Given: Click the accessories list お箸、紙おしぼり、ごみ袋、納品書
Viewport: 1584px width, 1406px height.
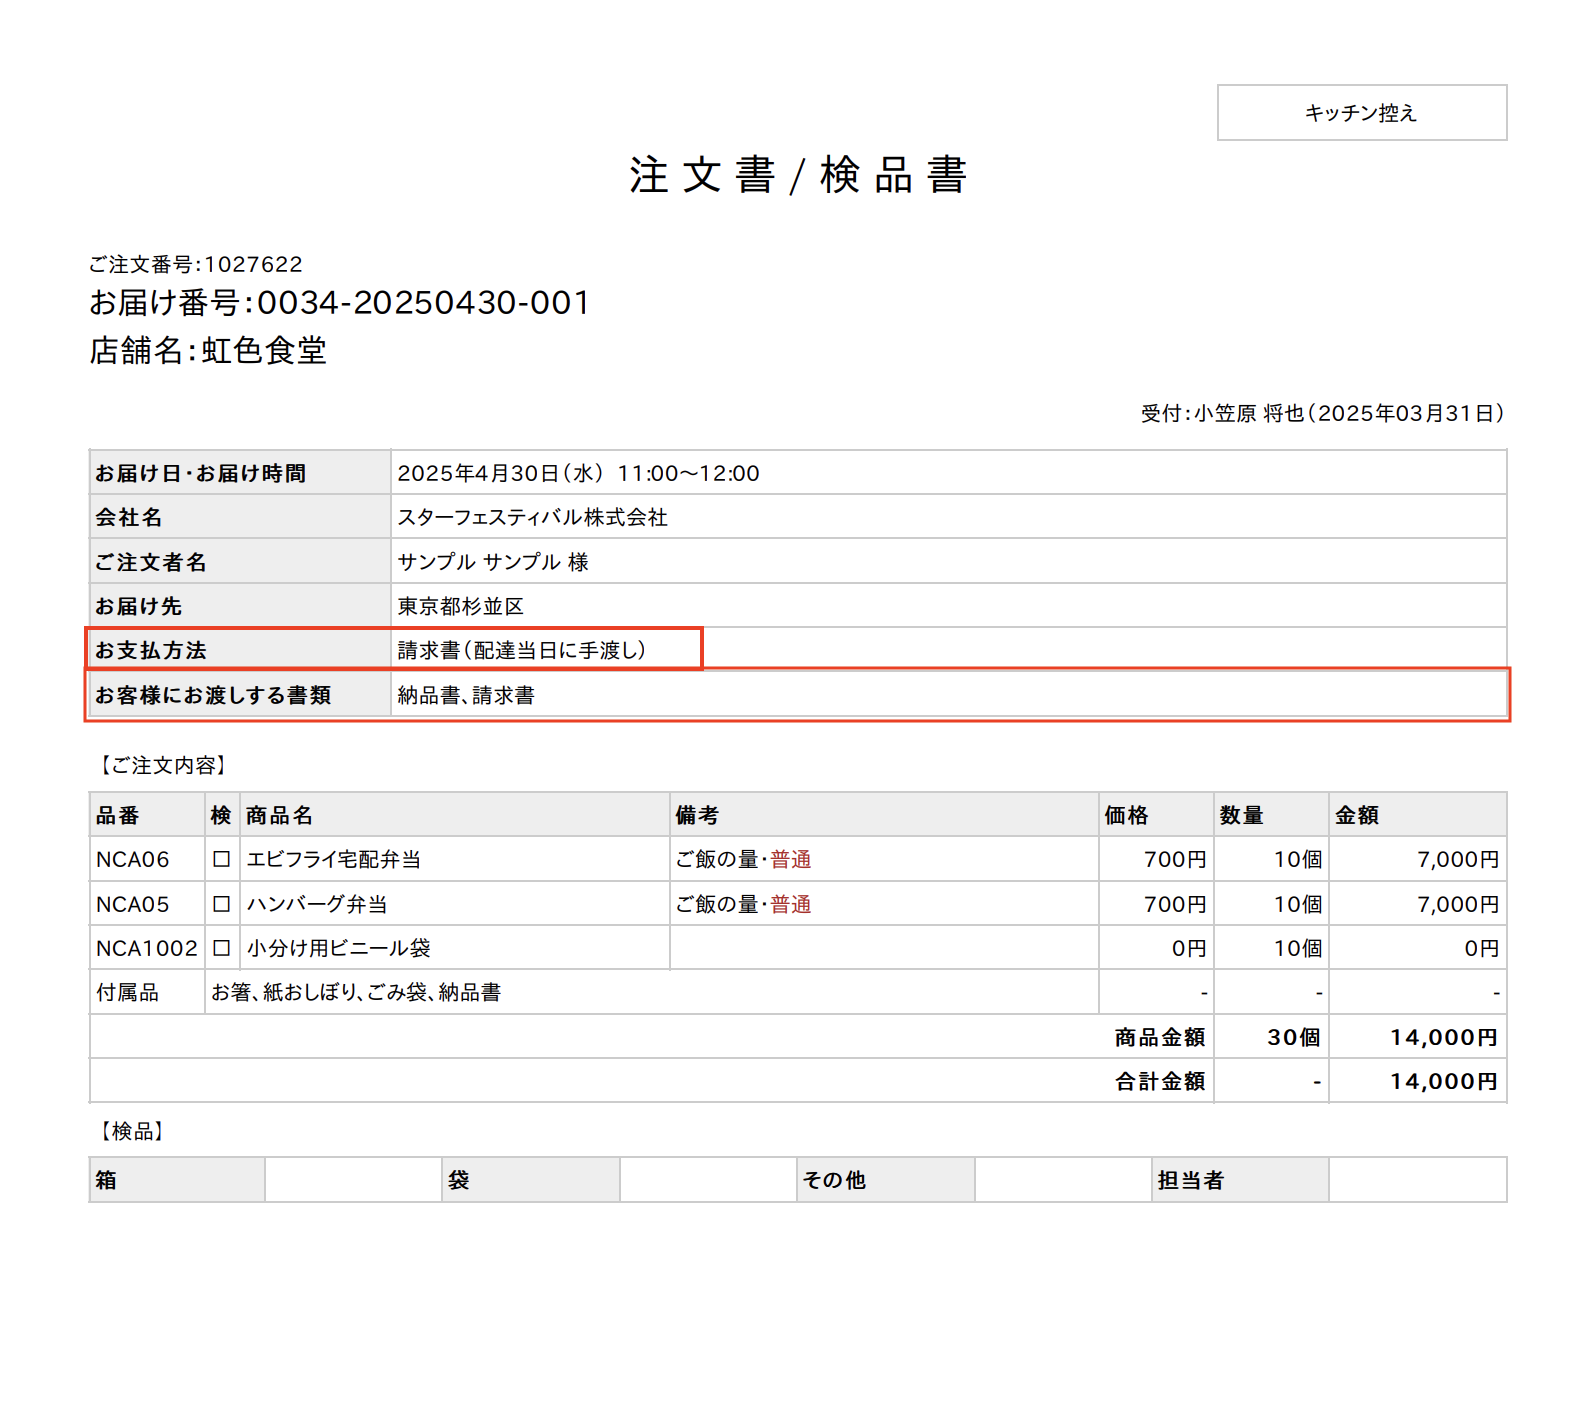Looking at the screenshot, I should coord(356,992).
